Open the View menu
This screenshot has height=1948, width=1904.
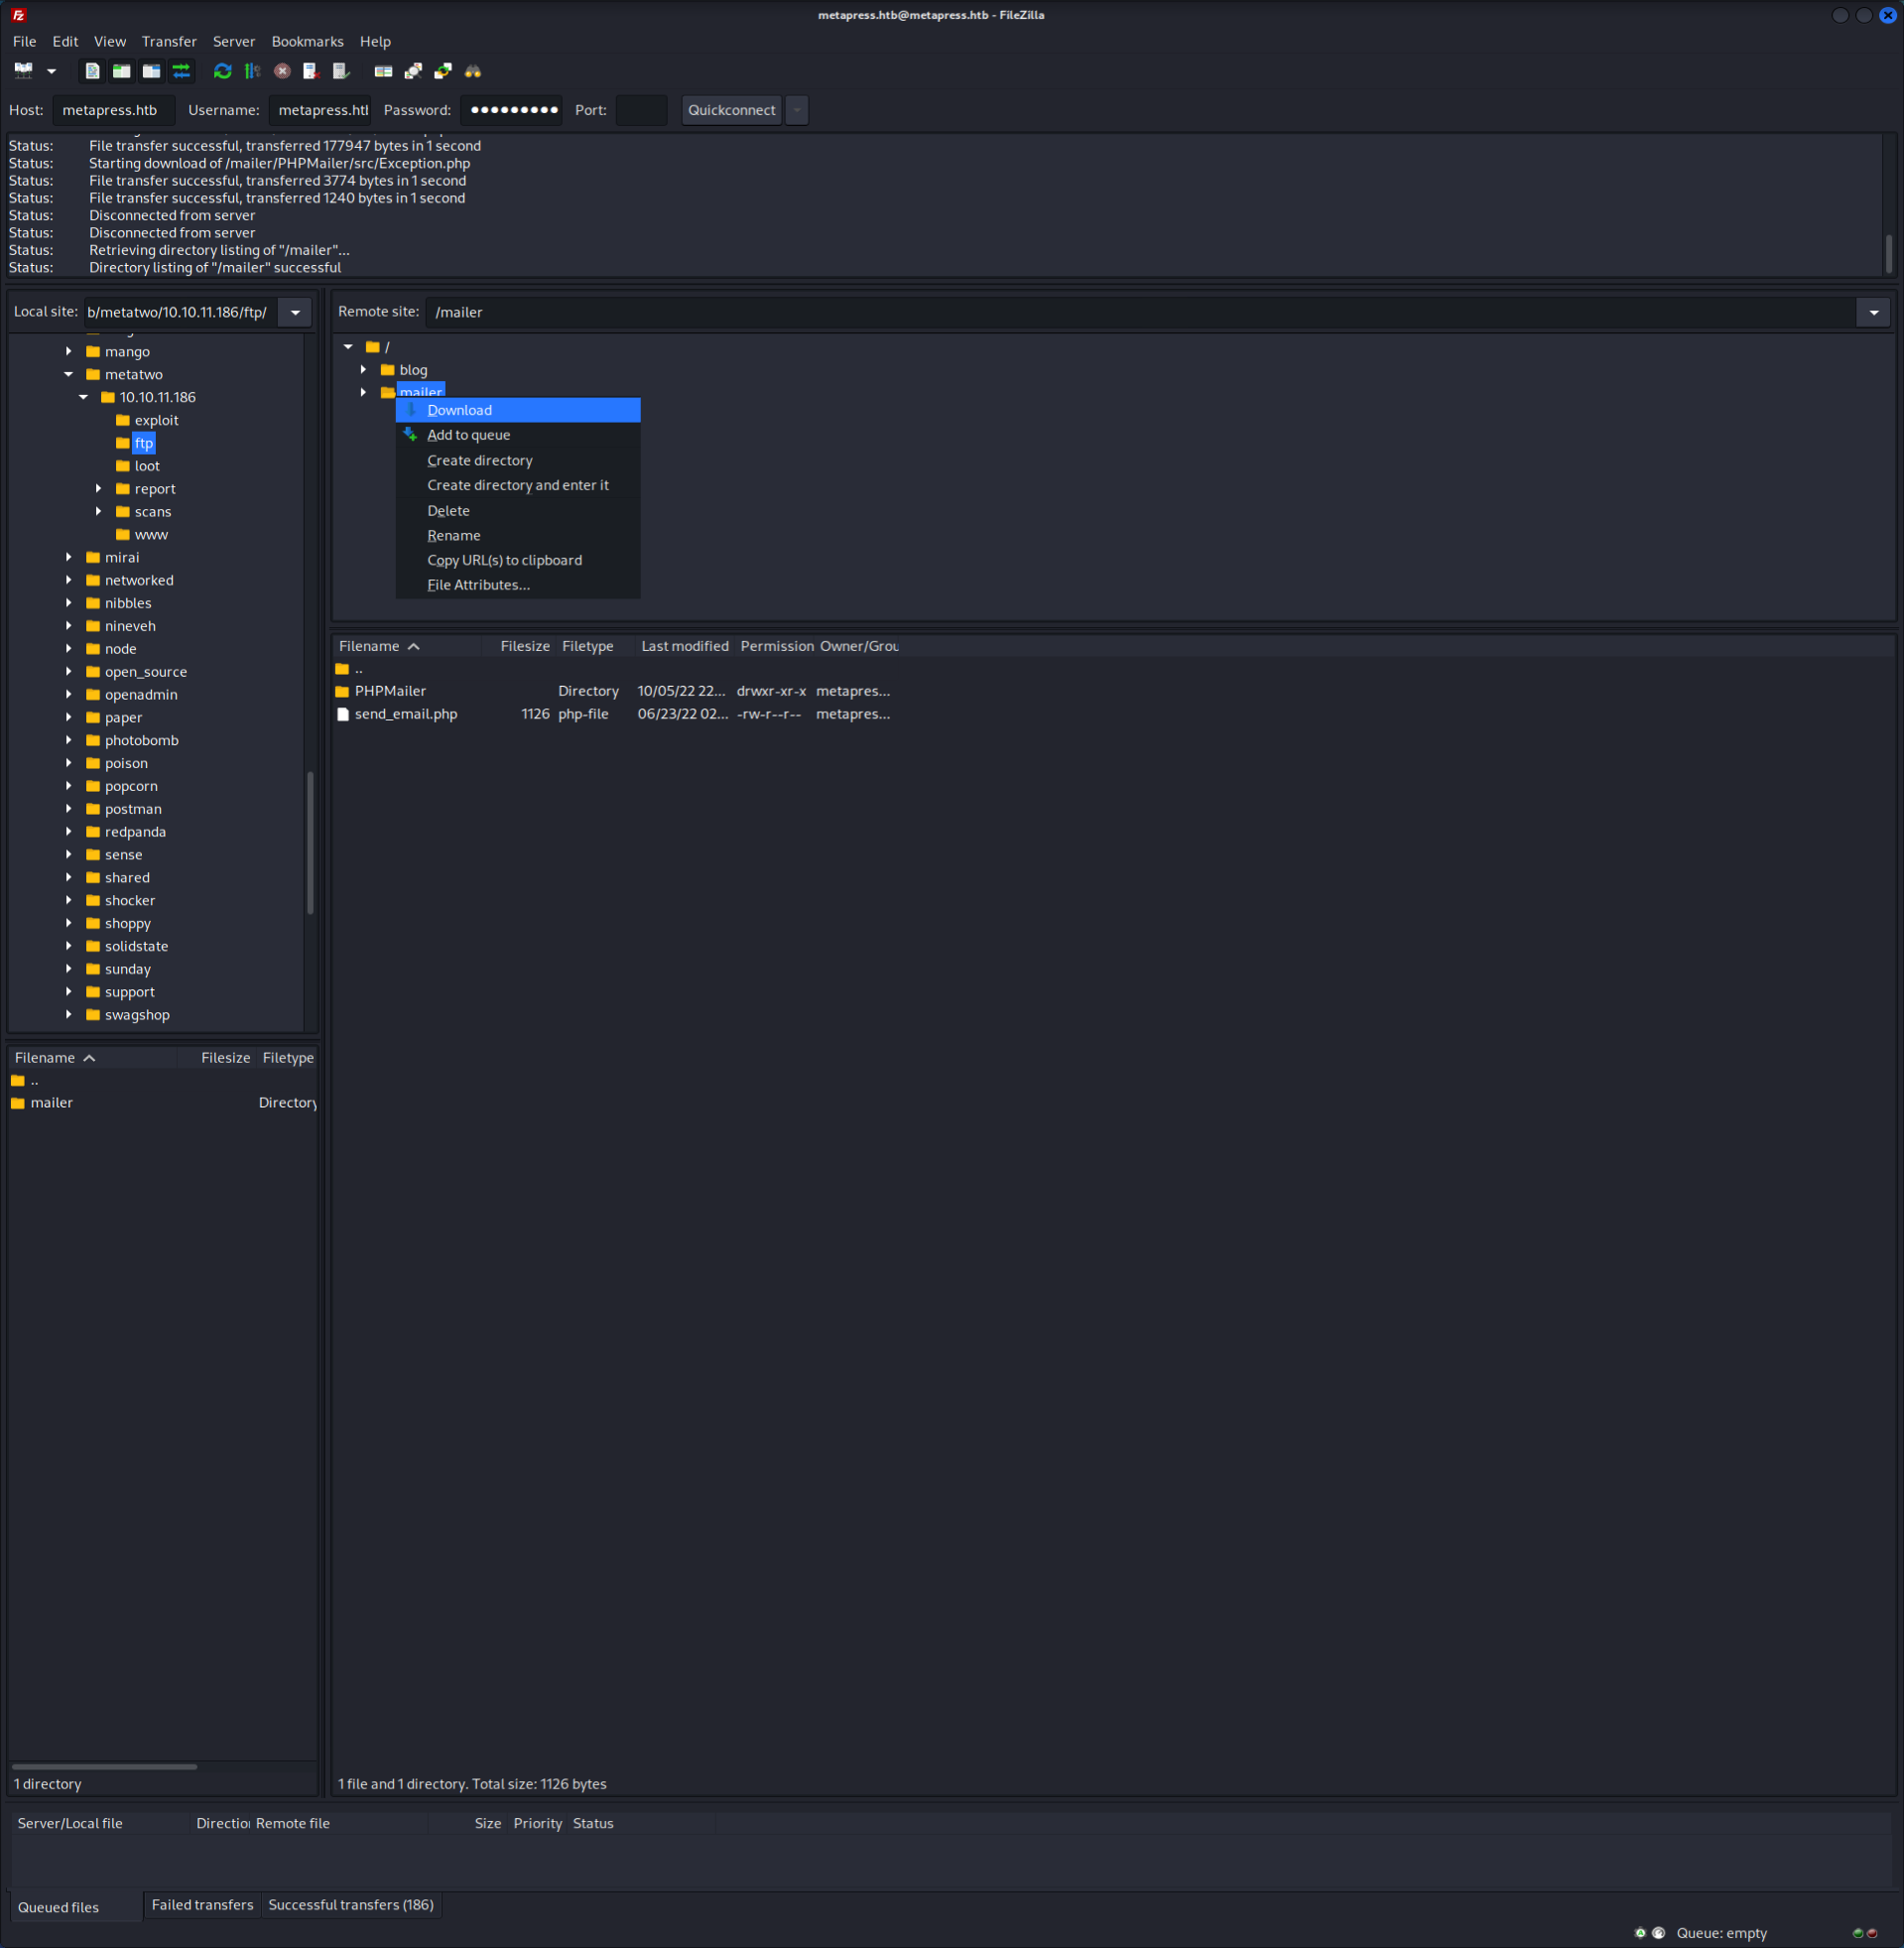pos(110,41)
